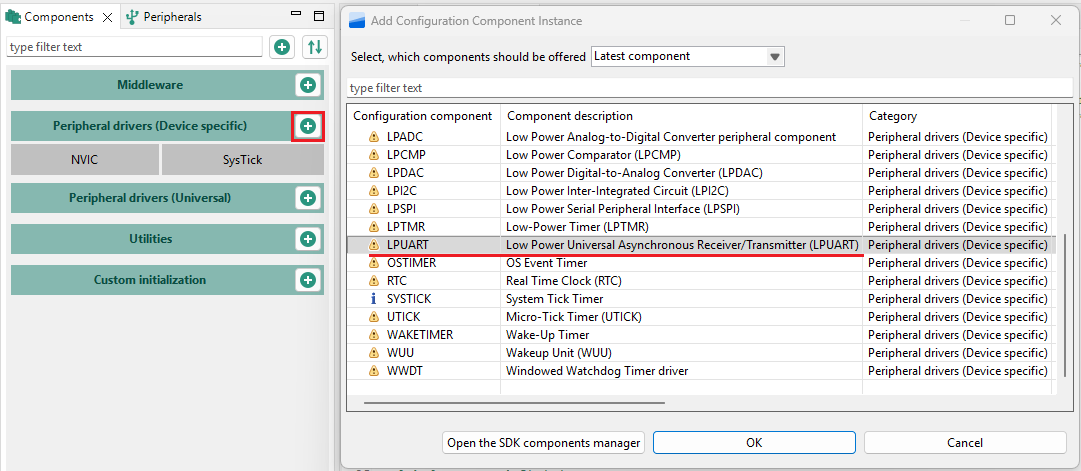The image size is (1081, 471).
Task: Click the sort components arrows icon
Action: pyautogui.click(x=315, y=47)
